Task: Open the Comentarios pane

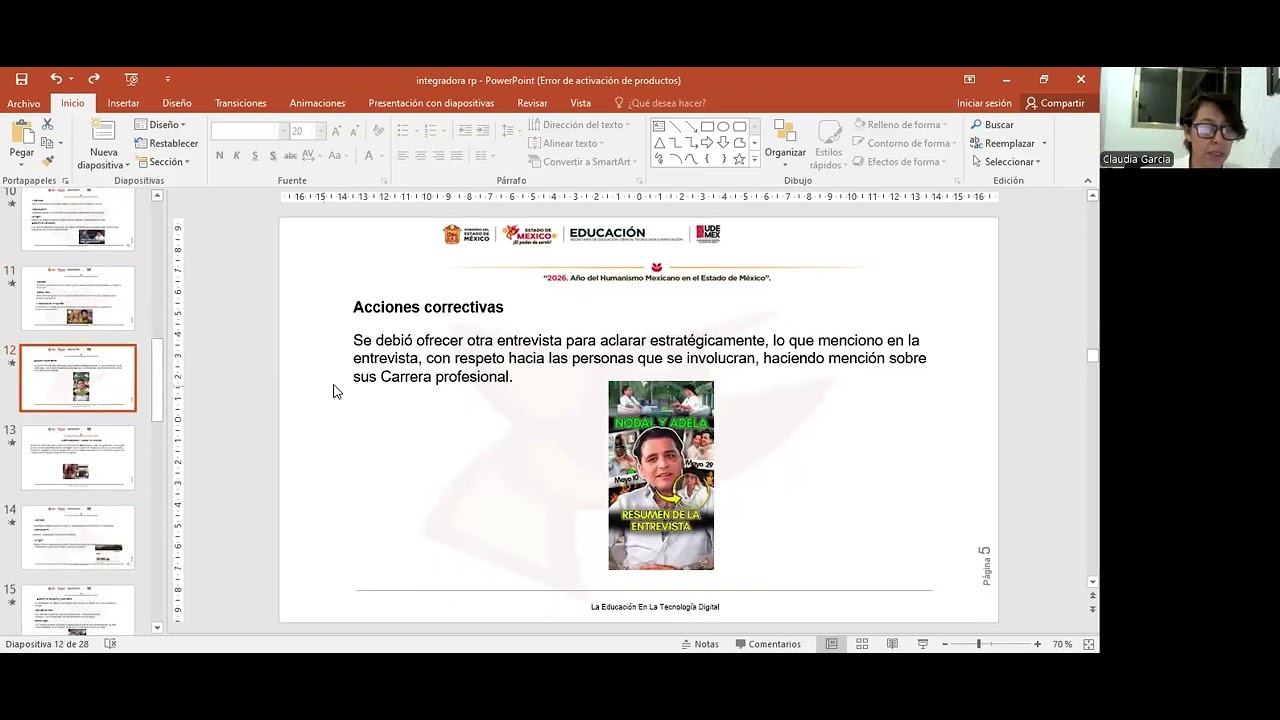Action: [767, 644]
